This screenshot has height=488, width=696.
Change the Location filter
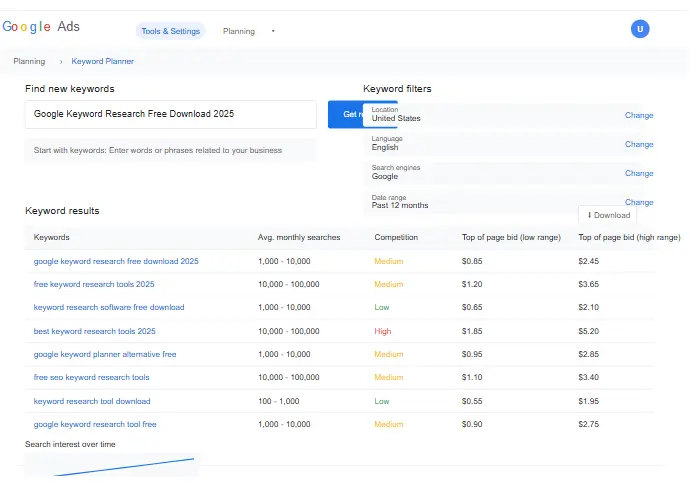639,115
